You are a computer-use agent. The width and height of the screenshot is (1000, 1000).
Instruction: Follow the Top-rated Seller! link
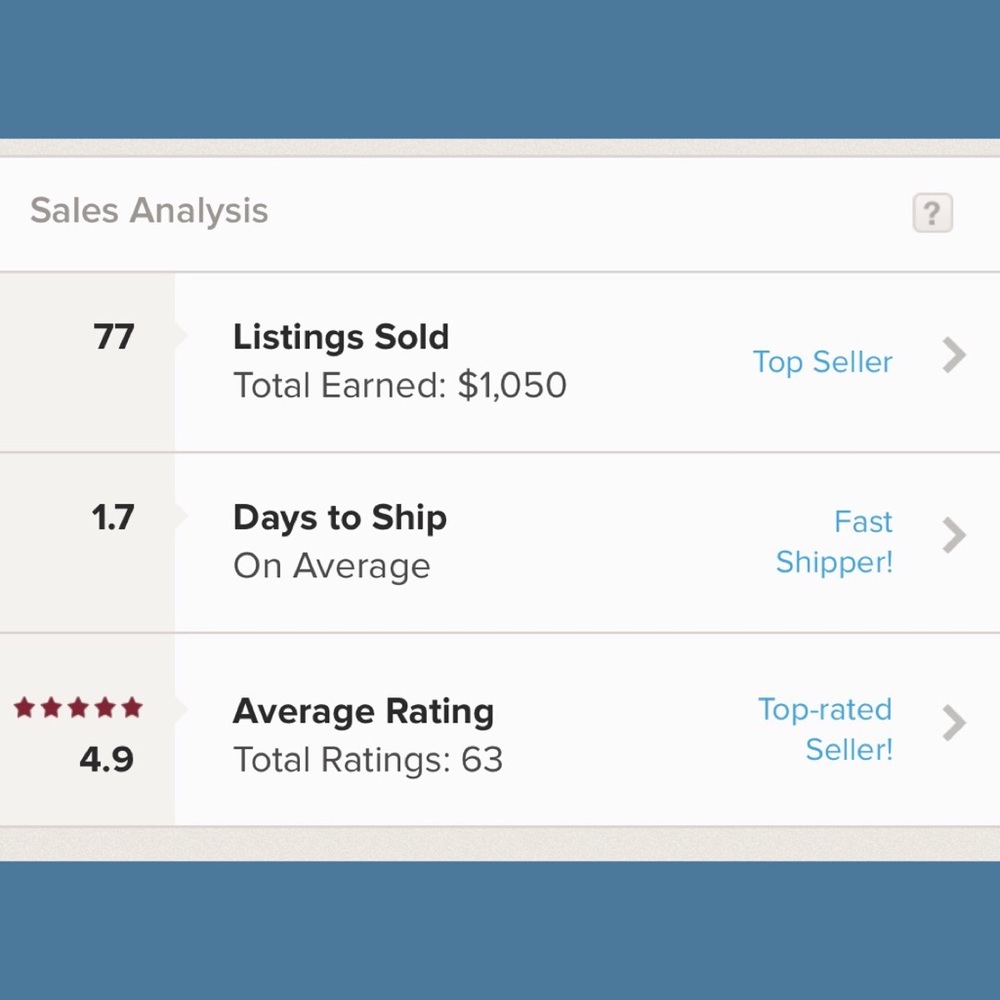[x=826, y=729]
